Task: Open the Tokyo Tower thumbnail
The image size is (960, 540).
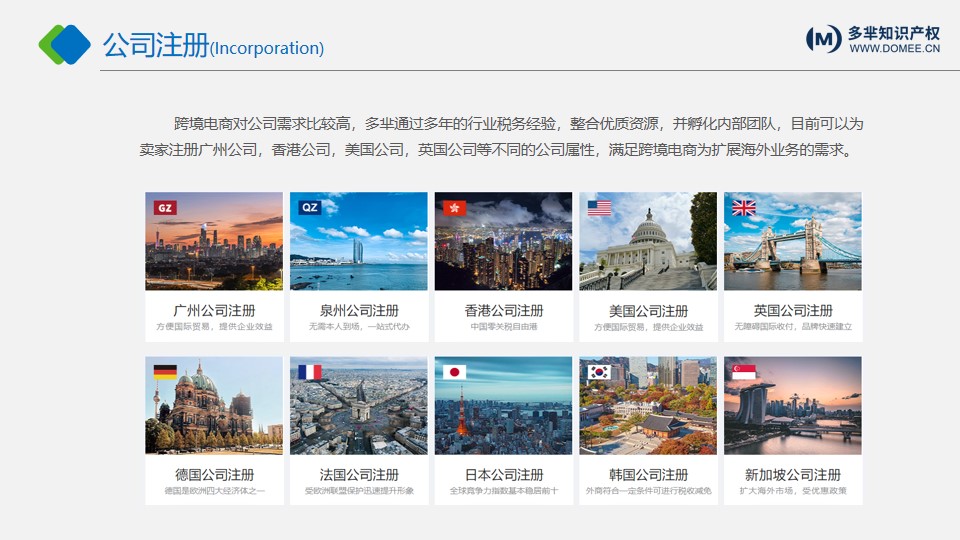Action: 503,405
